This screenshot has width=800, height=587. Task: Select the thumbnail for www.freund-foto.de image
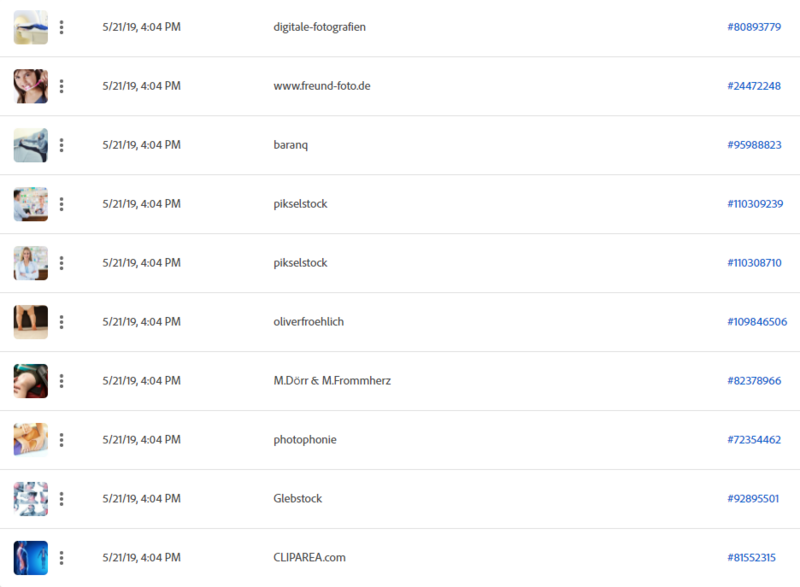coord(31,86)
